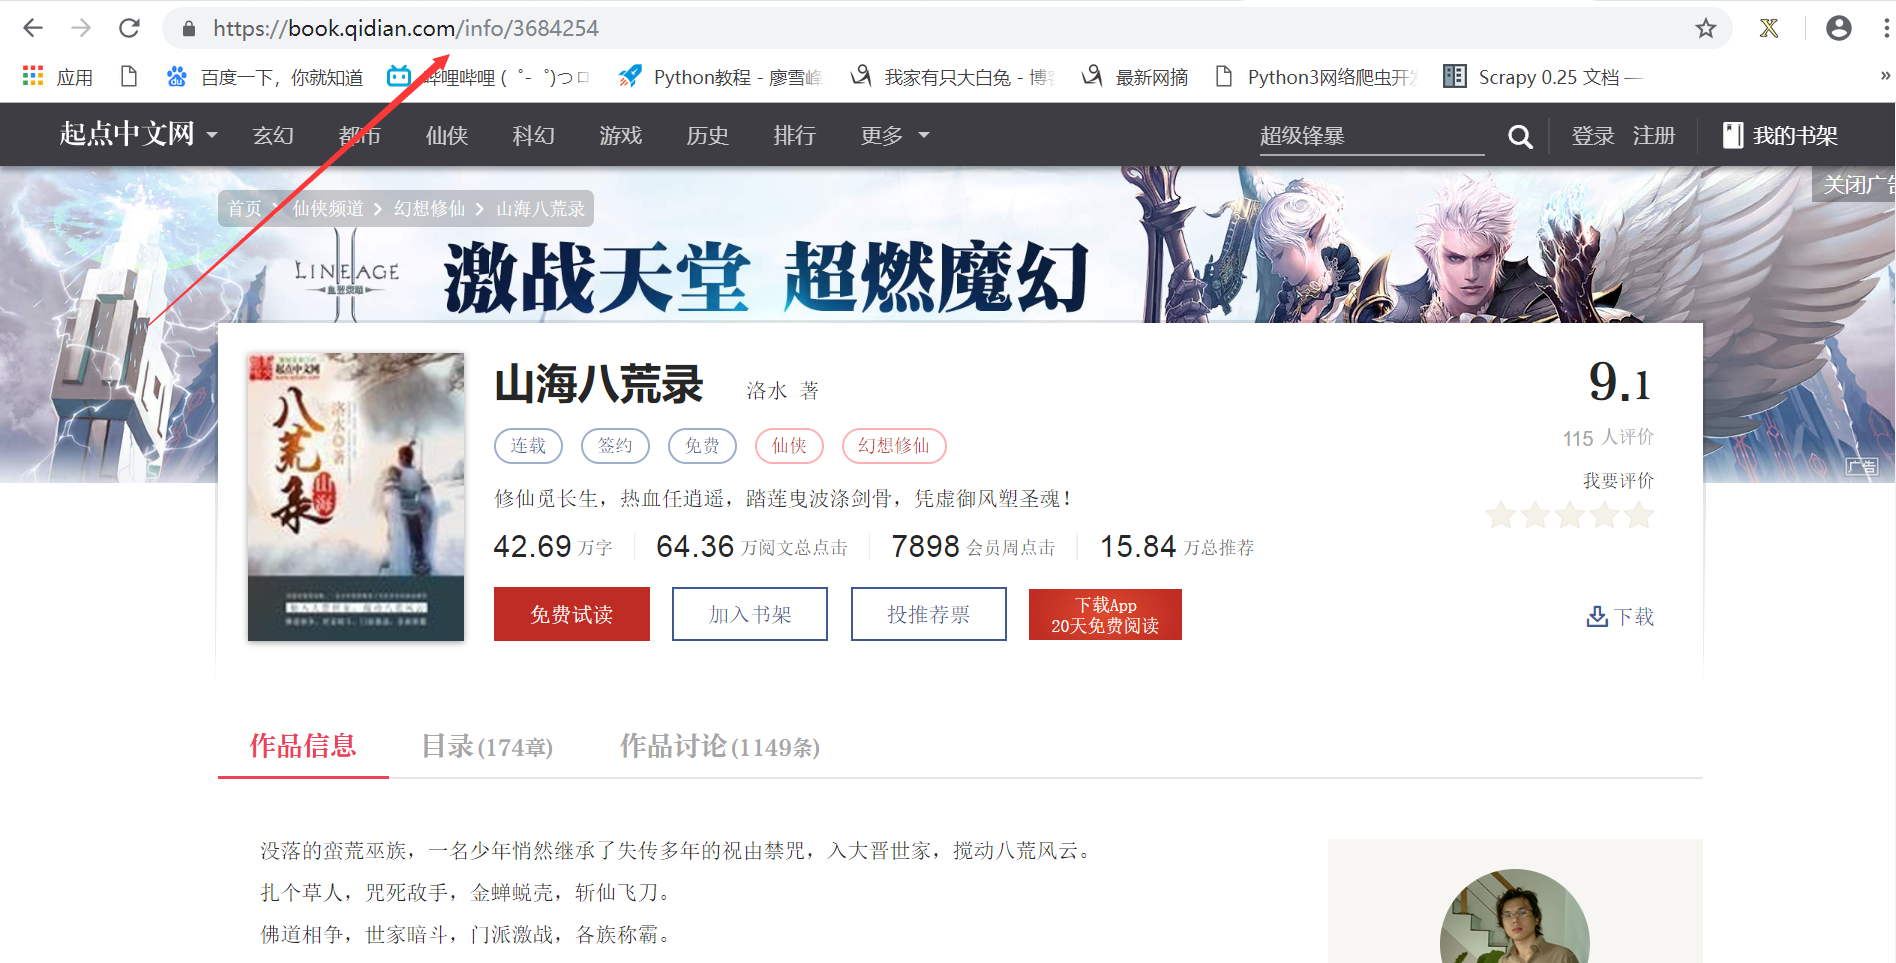1896x963 pixels.
Task: Switch to the 作品信息 tab
Action: (303, 746)
